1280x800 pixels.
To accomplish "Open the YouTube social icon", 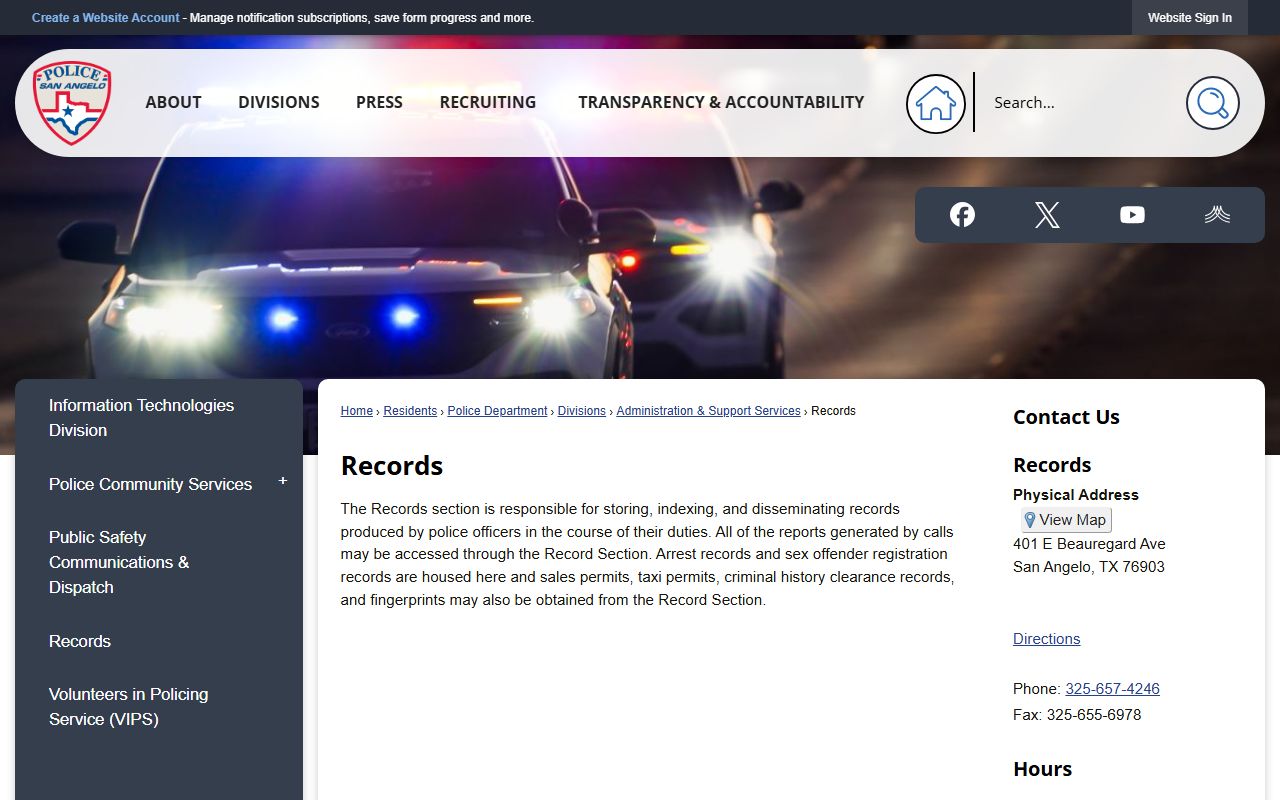I will coord(1132,215).
